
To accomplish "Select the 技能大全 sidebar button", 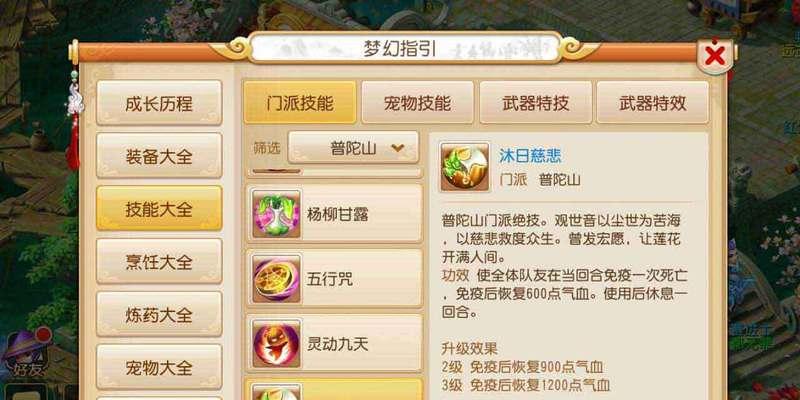I will (x=159, y=208).
